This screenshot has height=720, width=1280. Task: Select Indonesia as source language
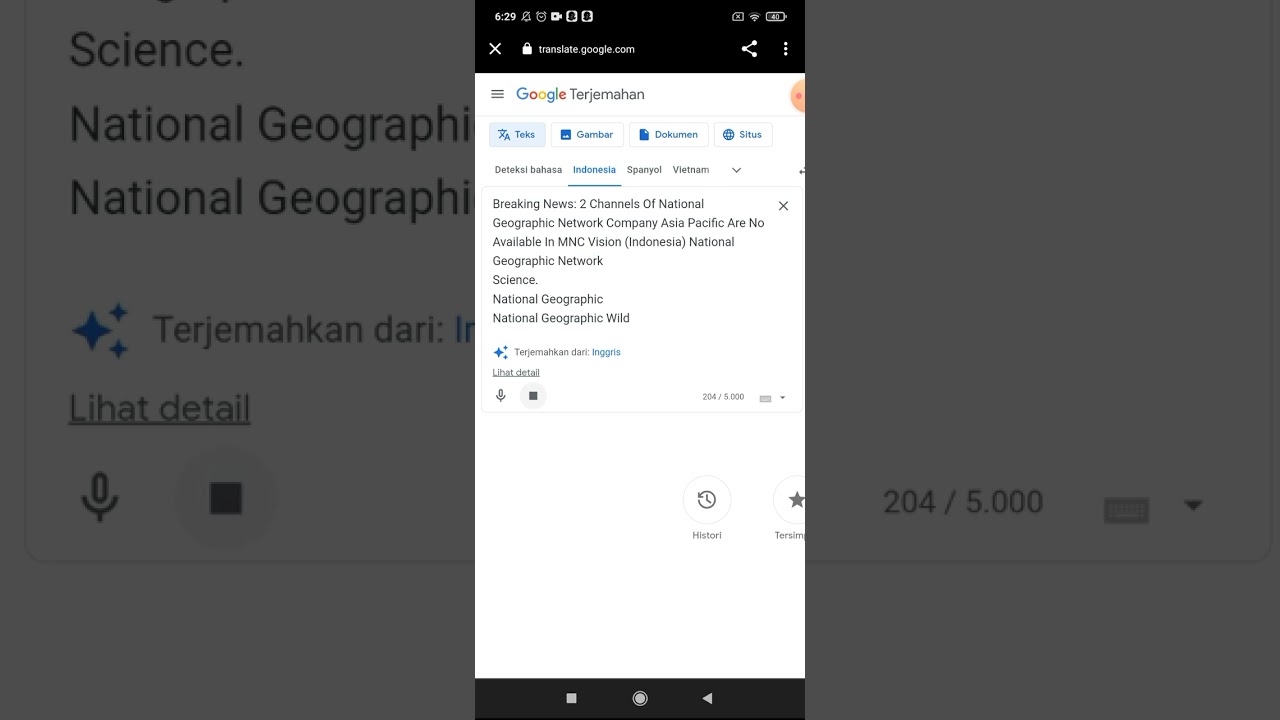pos(594,170)
